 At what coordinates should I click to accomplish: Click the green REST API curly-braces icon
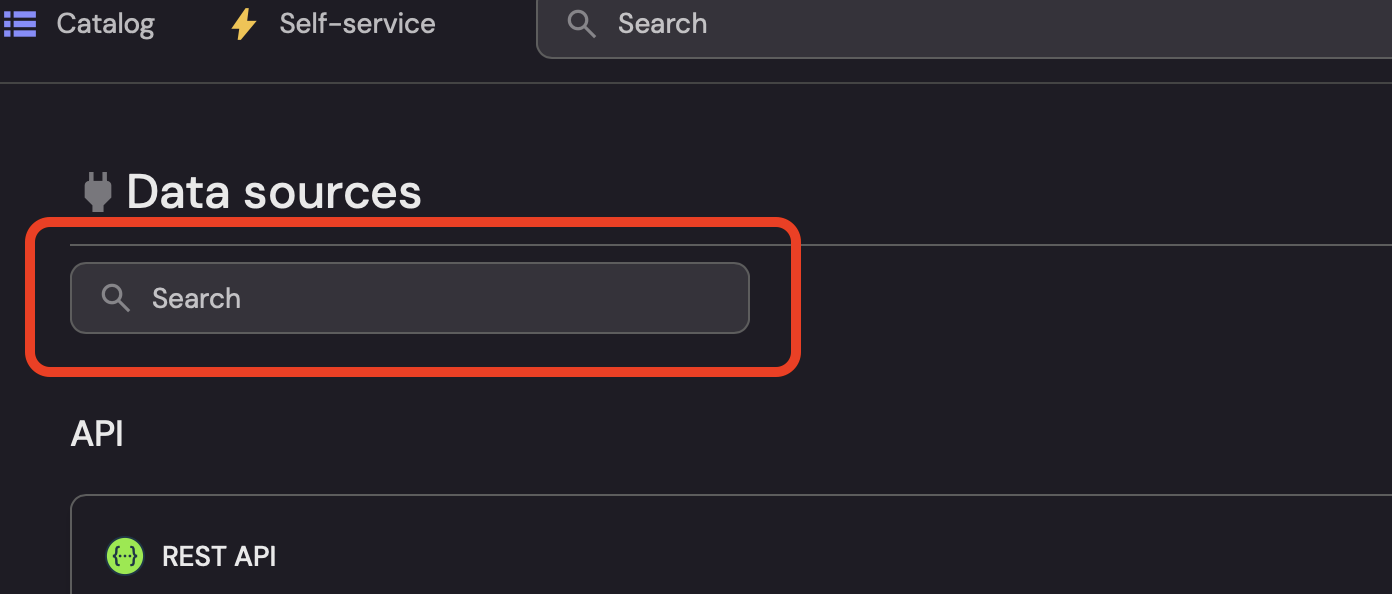point(124,556)
